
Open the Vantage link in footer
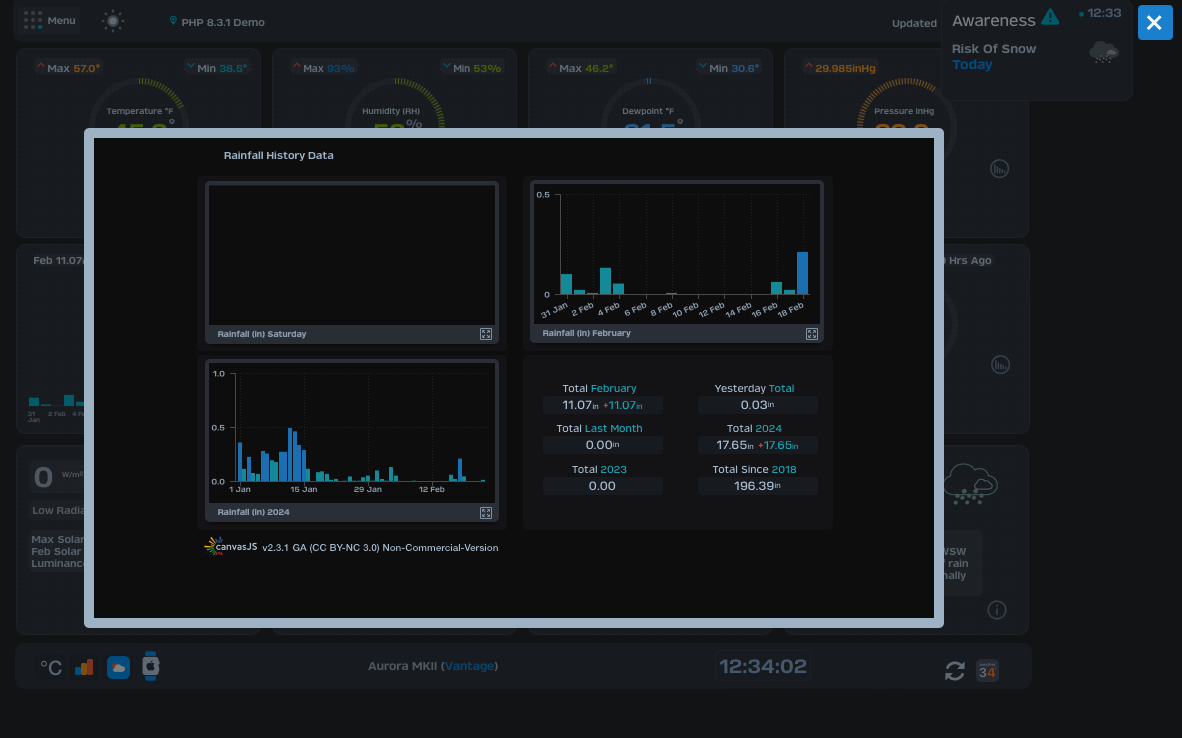coord(470,666)
